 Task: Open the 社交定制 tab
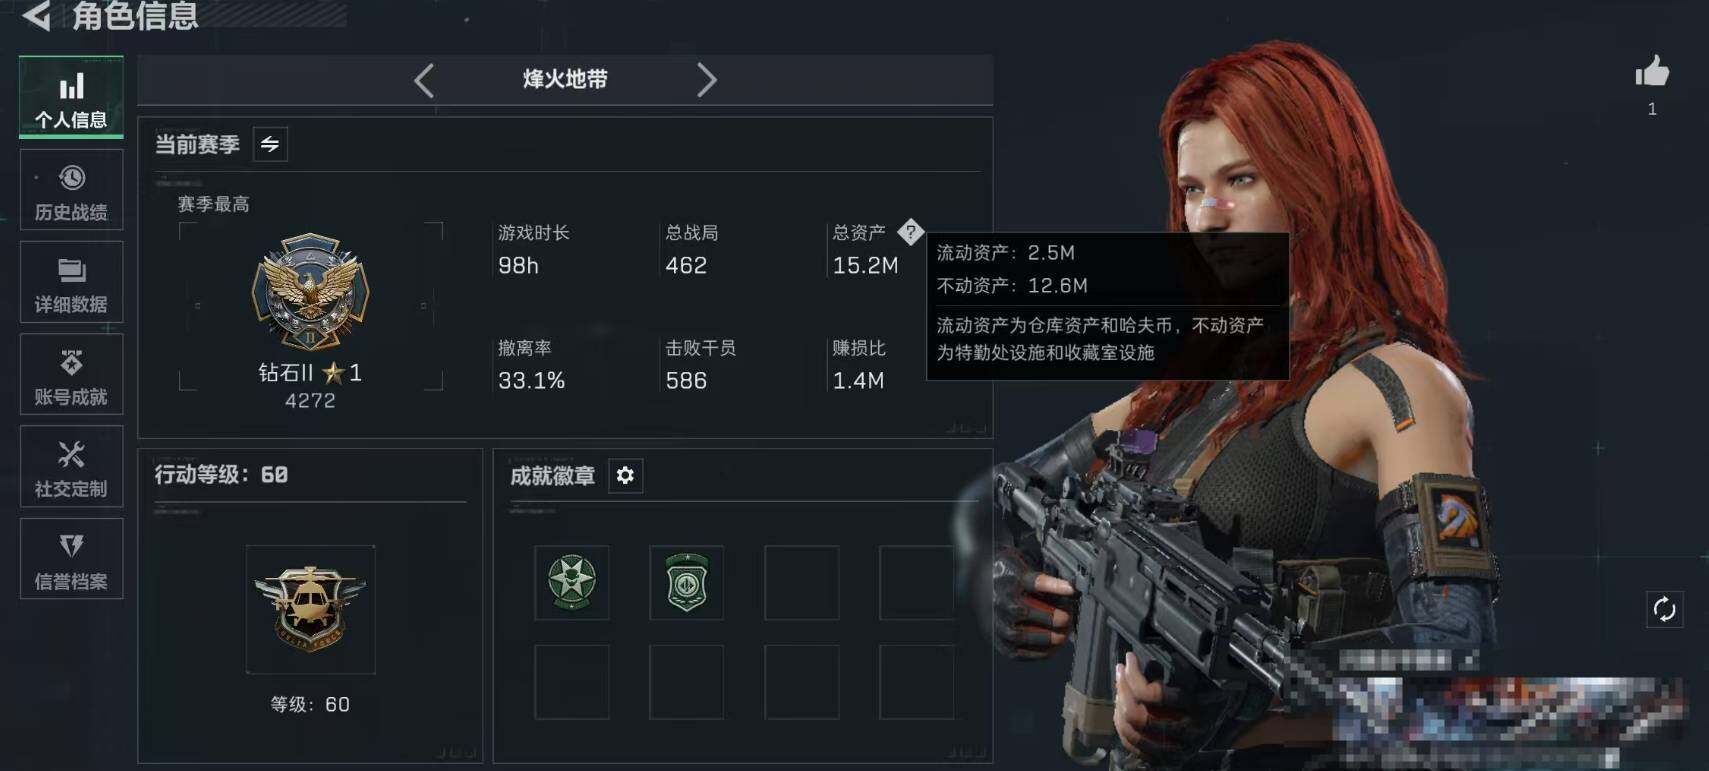click(x=71, y=467)
